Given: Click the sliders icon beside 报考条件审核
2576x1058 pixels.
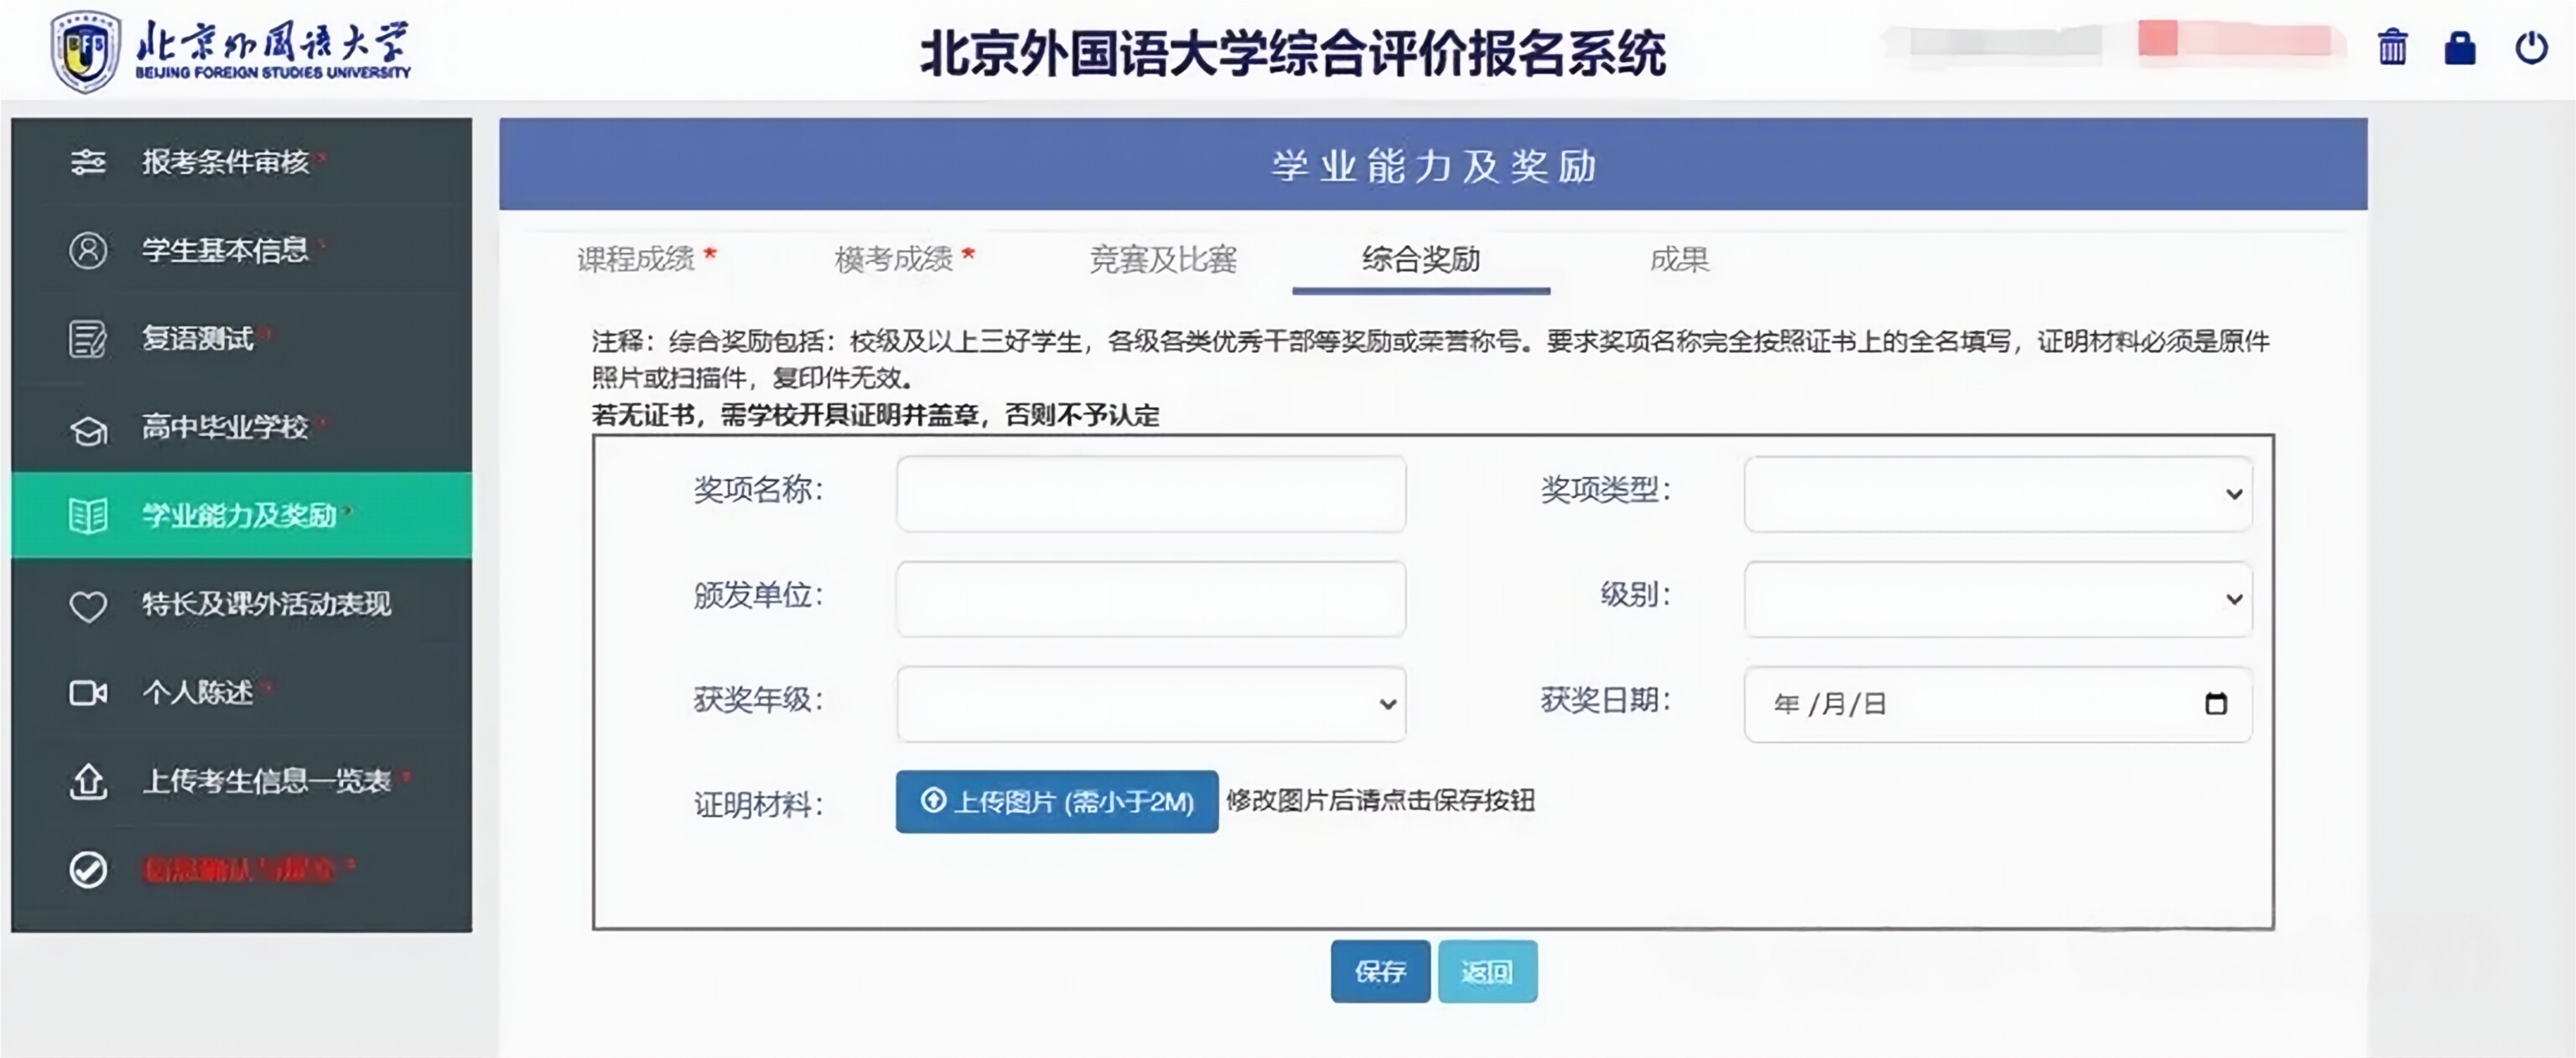Looking at the screenshot, I should [x=88, y=161].
